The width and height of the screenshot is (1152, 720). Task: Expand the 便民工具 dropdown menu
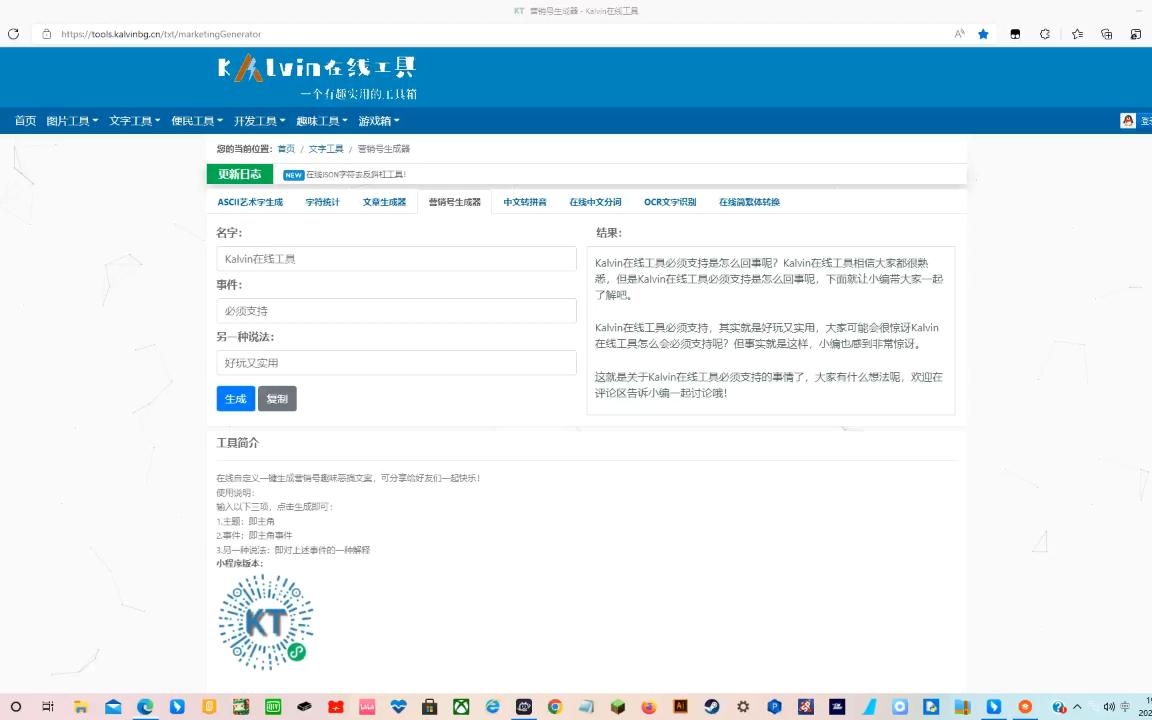tap(197, 120)
